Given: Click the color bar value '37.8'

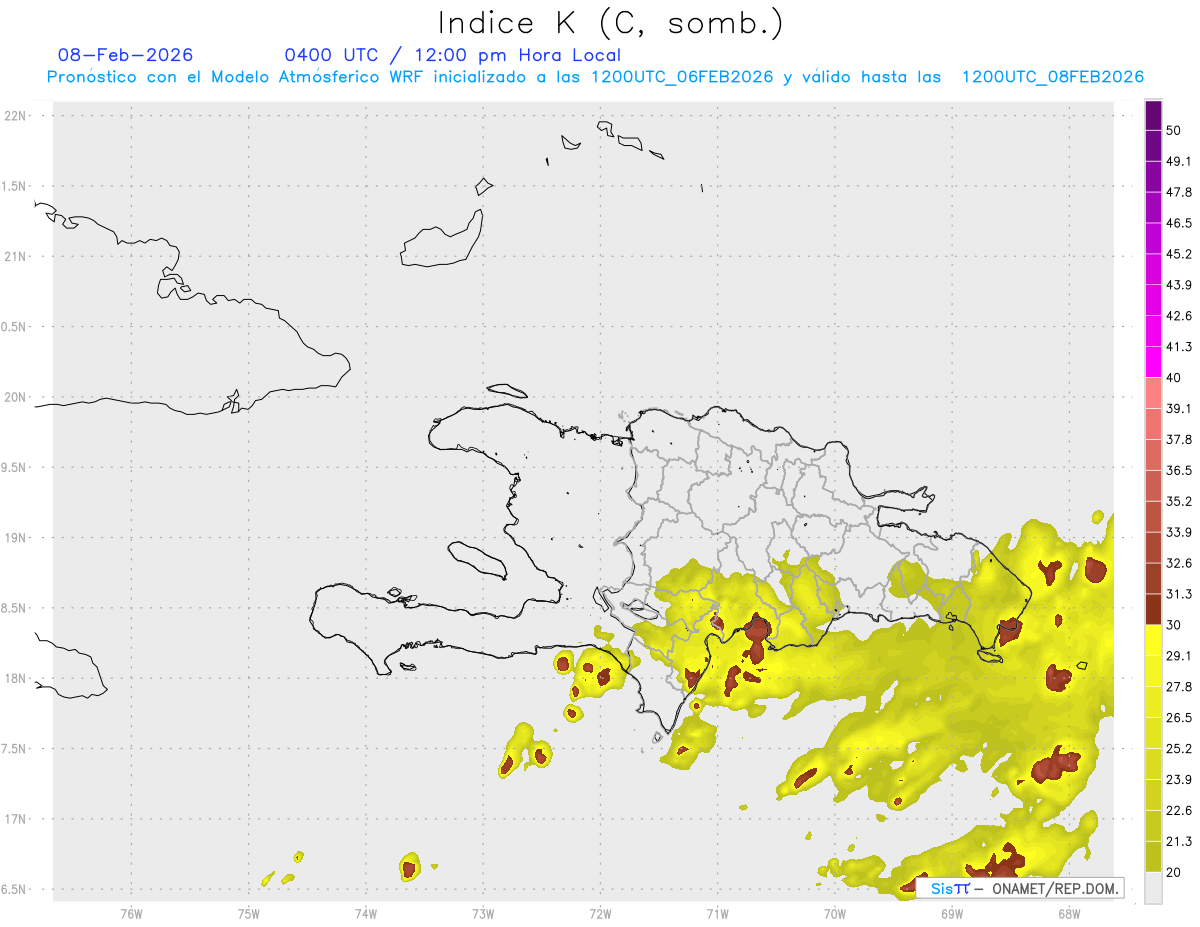Looking at the screenshot, I should 1179,439.
